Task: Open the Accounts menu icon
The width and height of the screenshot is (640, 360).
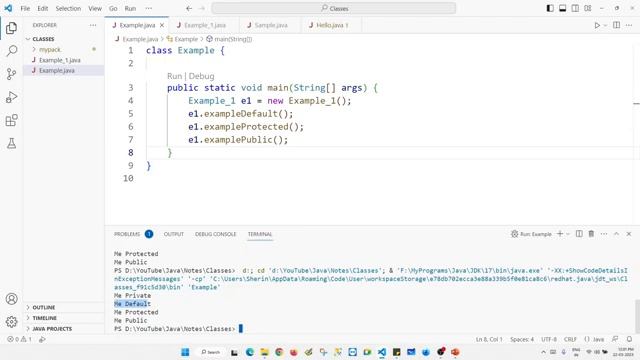Action: [11, 299]
